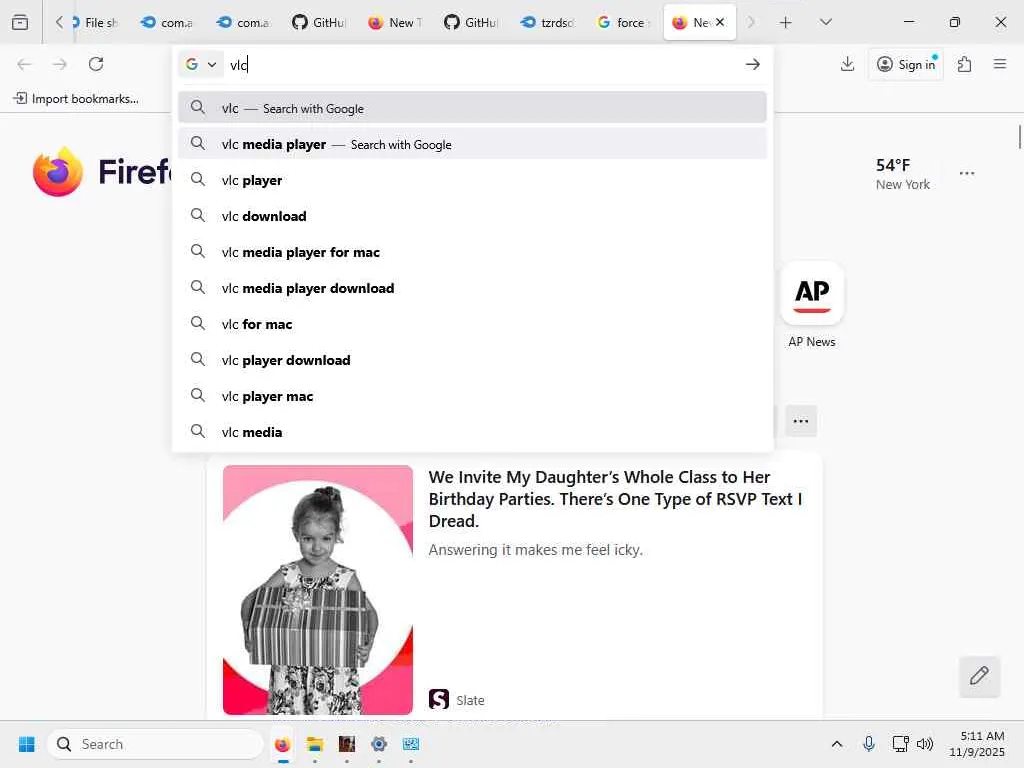The image size is (1024, 768).
Task: Select 'vlc download' suggestion
Action: point(472,216)
